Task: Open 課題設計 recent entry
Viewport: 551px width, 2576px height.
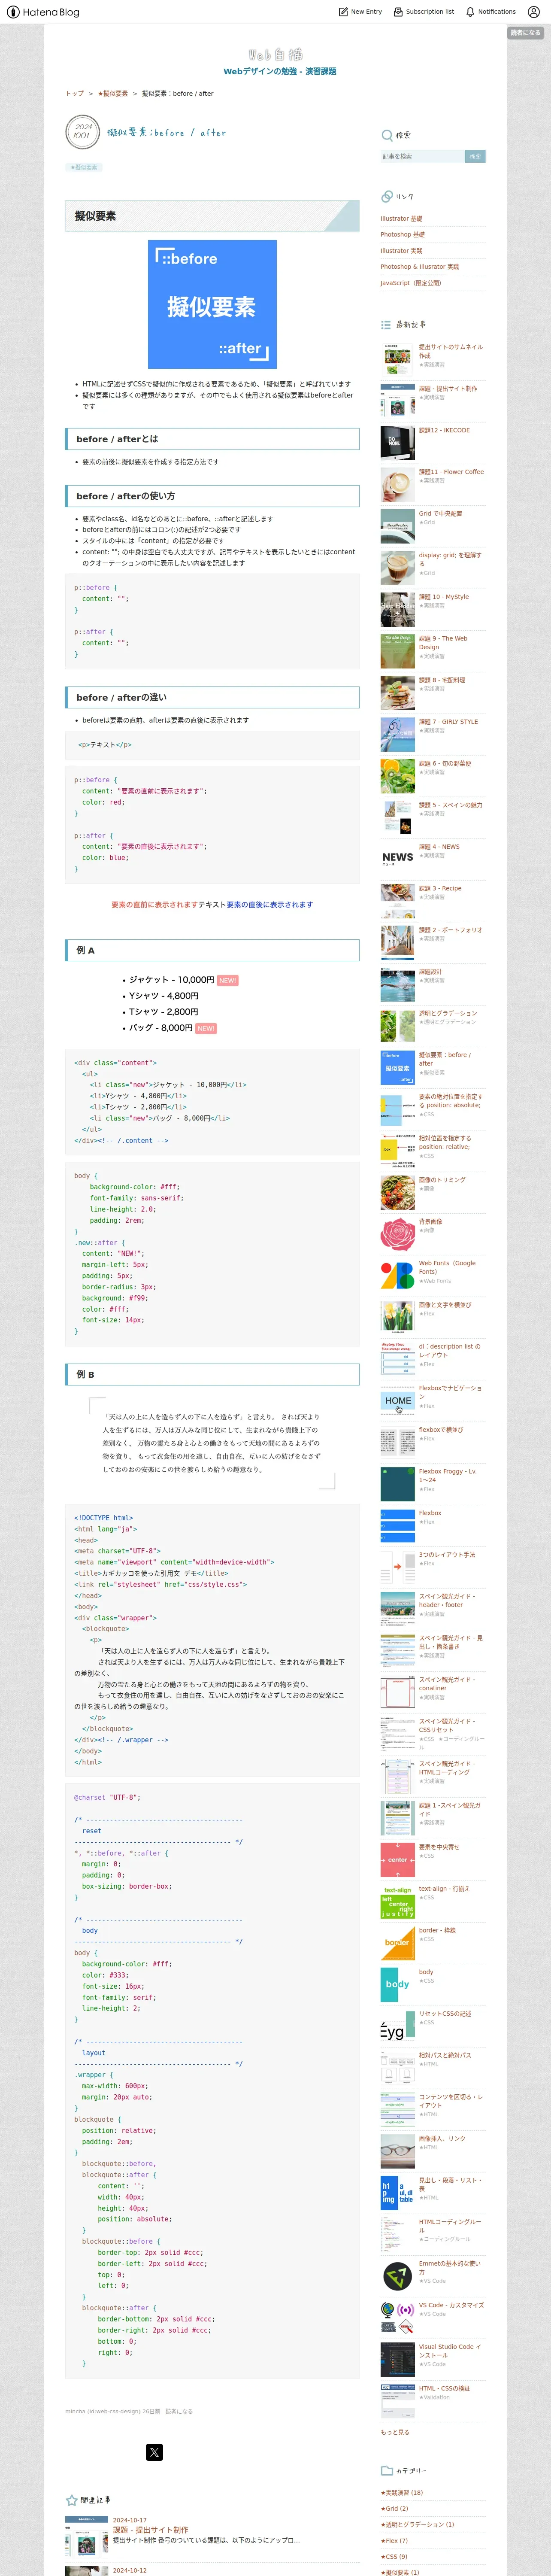Action: tap(430, 971)
